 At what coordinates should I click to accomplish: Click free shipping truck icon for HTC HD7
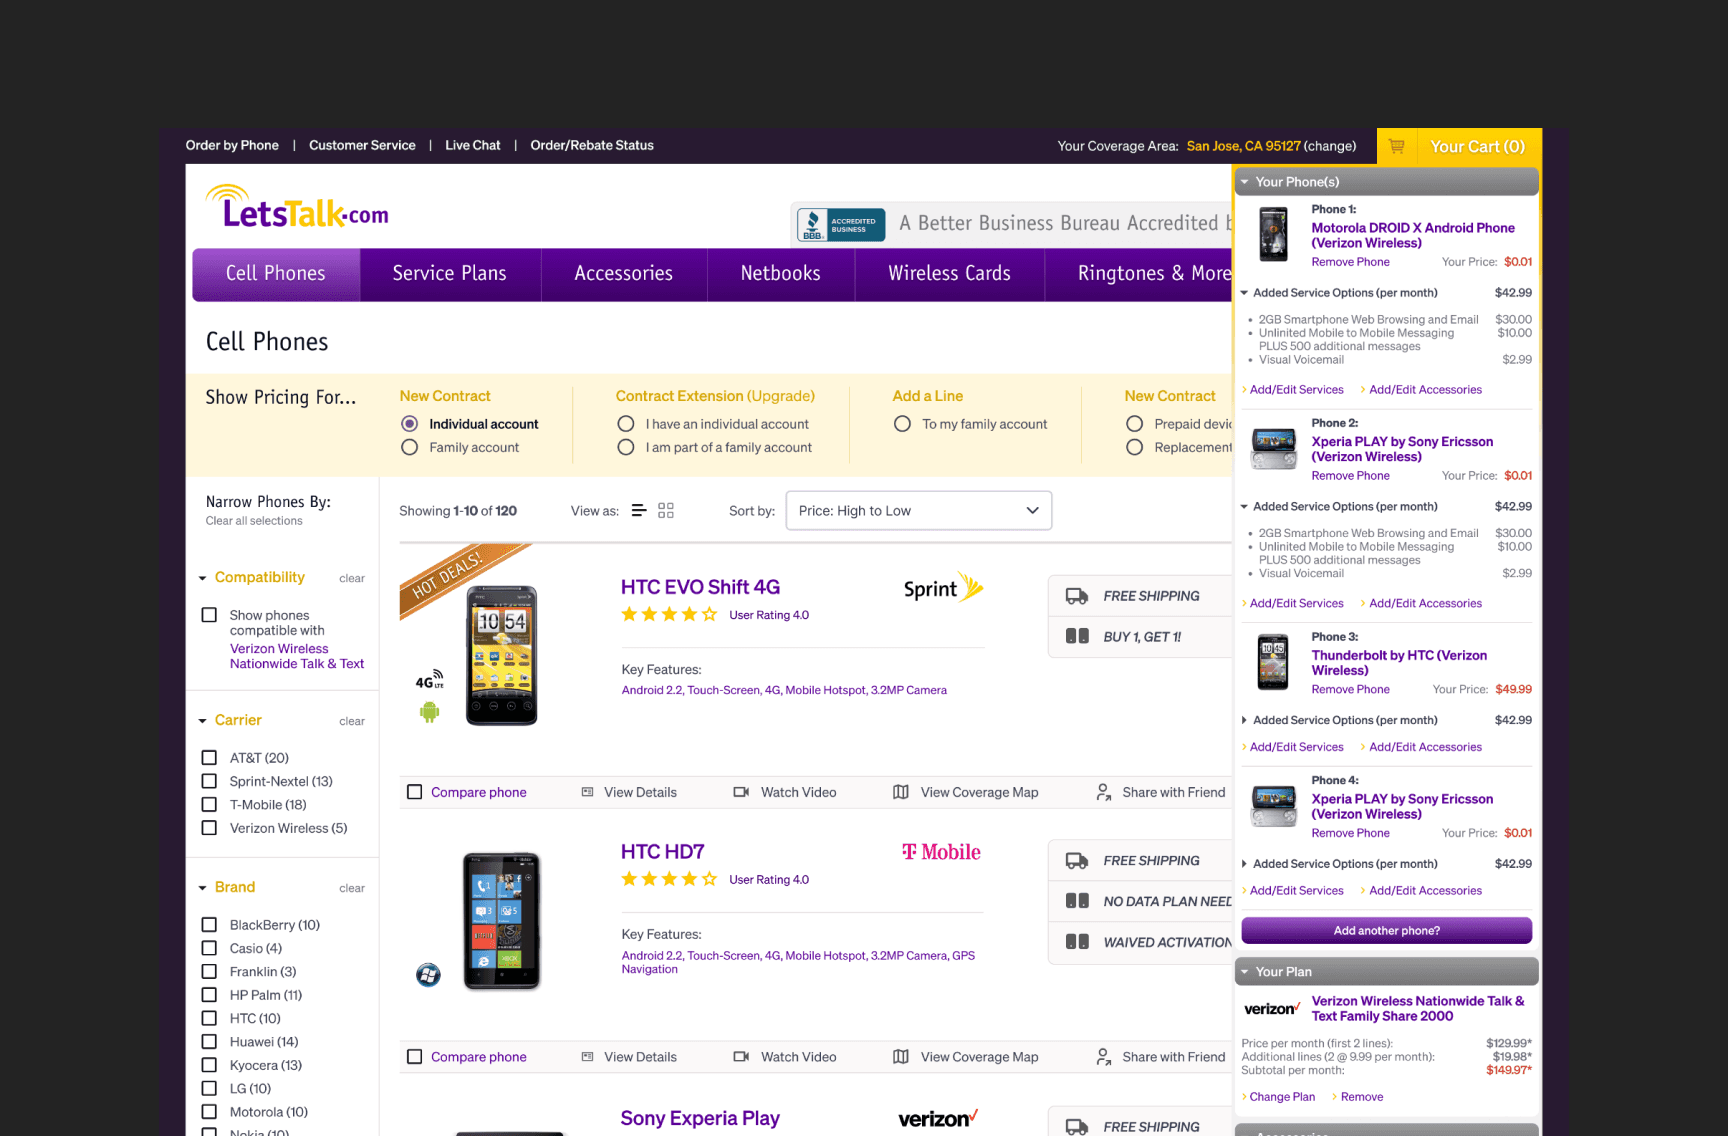1077,861
